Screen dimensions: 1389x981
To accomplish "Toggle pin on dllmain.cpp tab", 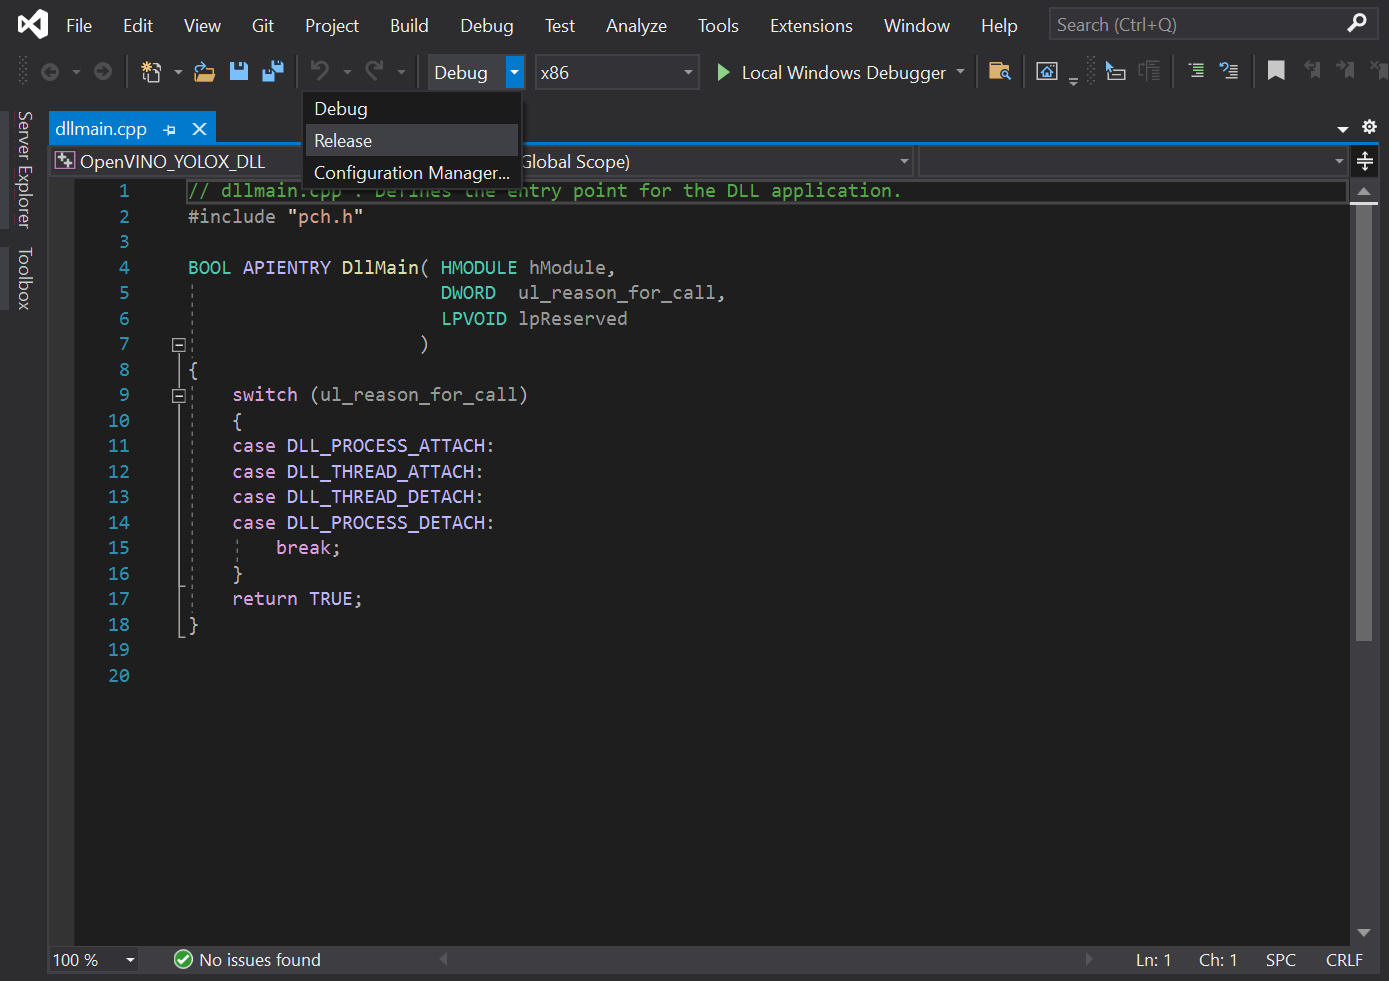I will [169, 130].
